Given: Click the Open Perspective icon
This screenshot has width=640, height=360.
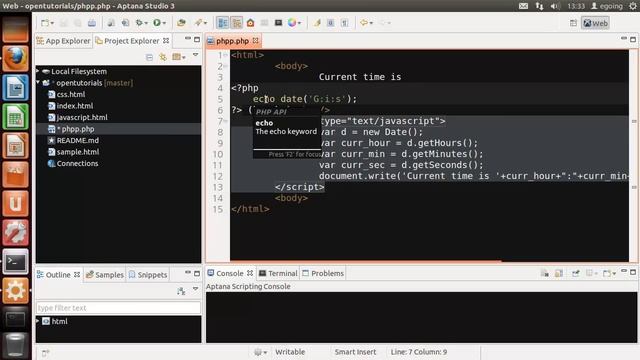Looking at the screenshot, I should 573,23.
